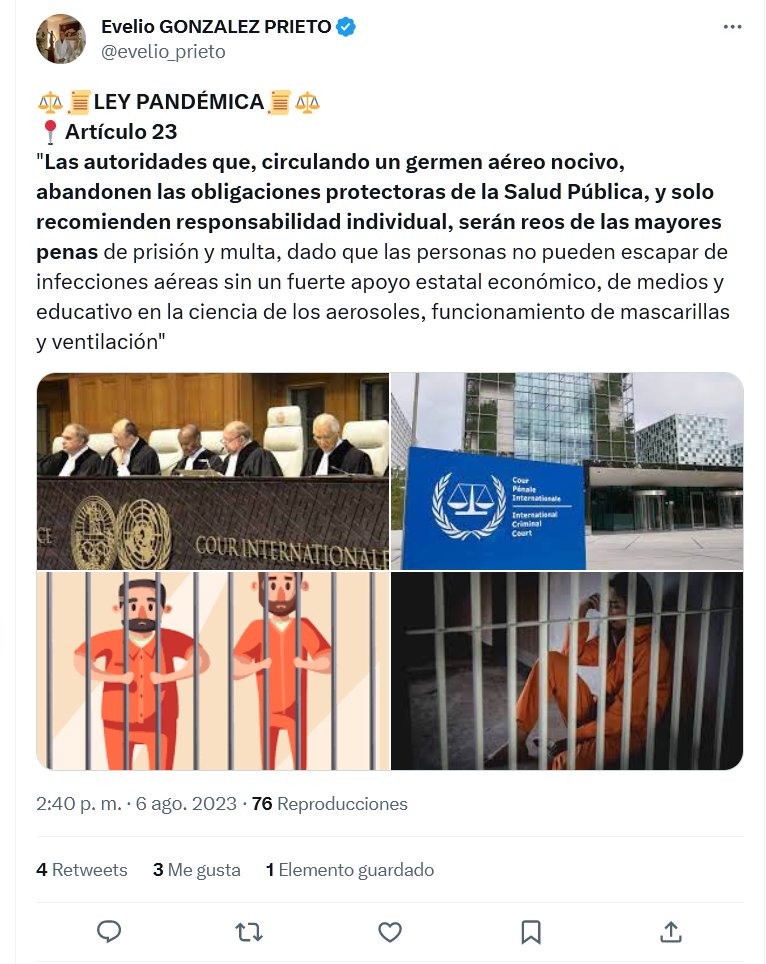Open the share upload icon
Screen dimensions: 766x964
[671, 932]
